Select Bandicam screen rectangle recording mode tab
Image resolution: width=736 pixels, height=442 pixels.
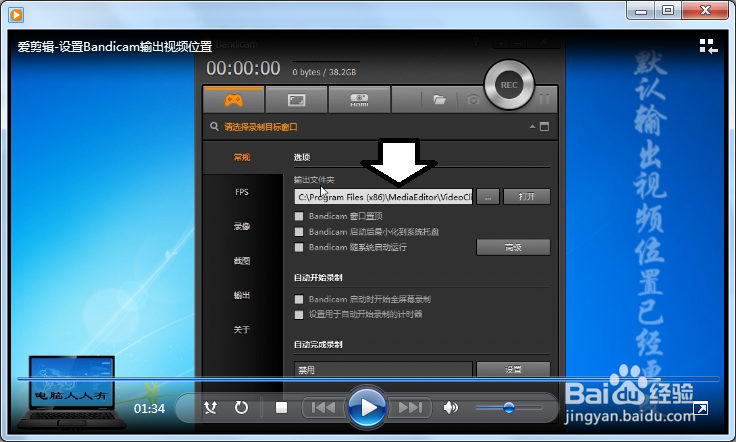click(x=296, y=99)
